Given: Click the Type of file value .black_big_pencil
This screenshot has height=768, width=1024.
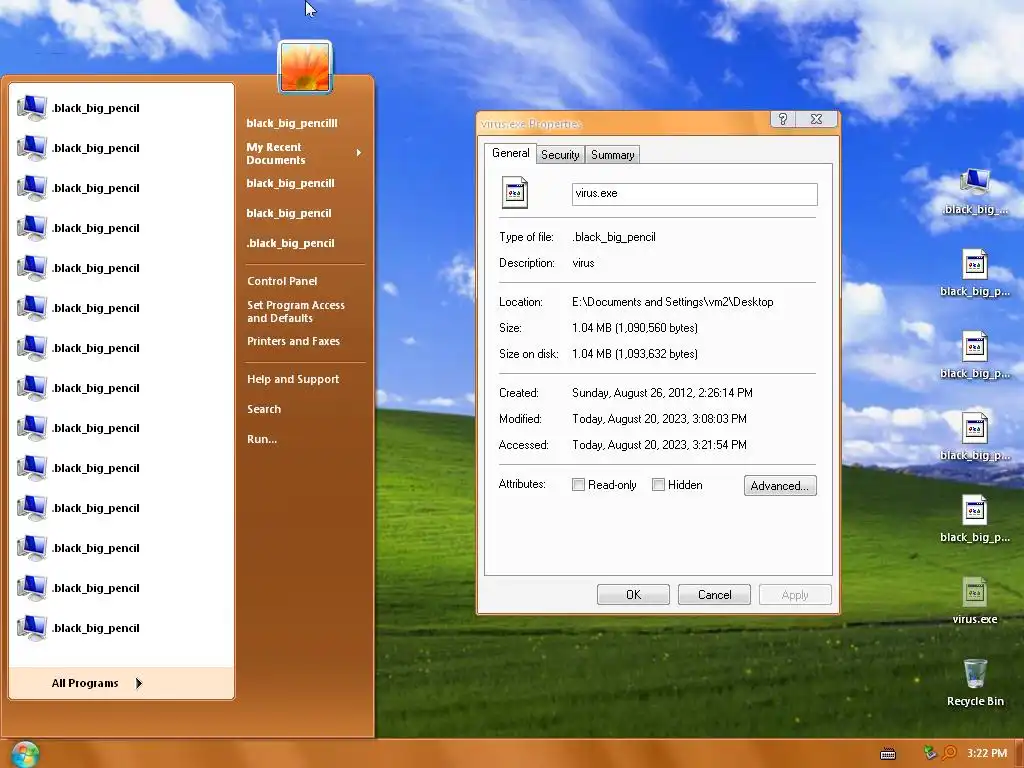Looking at the screenshot, I should [614, 237].
